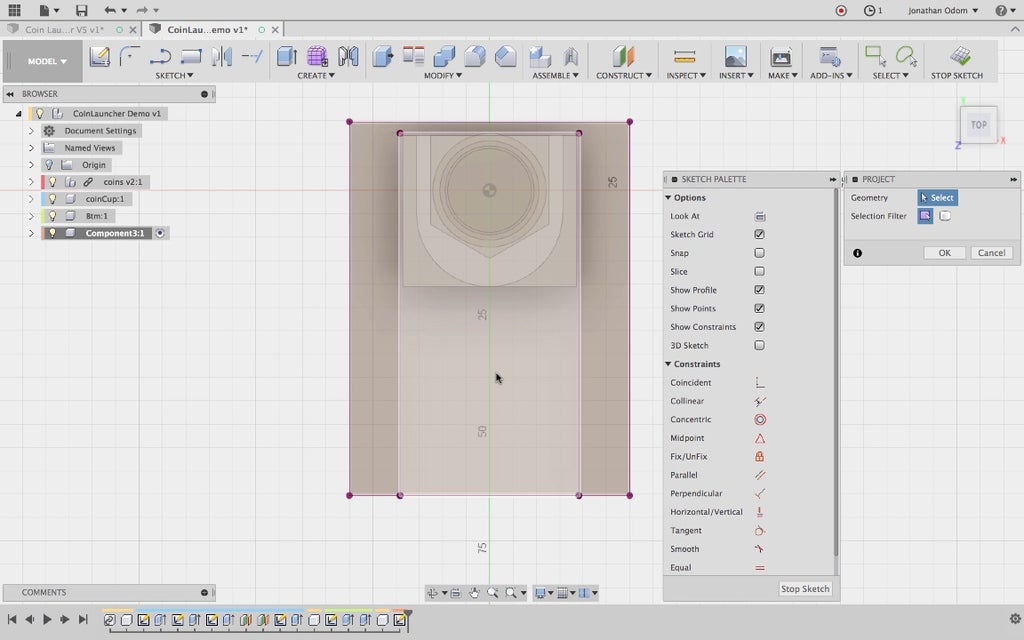This screenshot has width=1024, height=640.
Task: Open the CONSTRUCT menu
Action: click(x=623, y=76)
